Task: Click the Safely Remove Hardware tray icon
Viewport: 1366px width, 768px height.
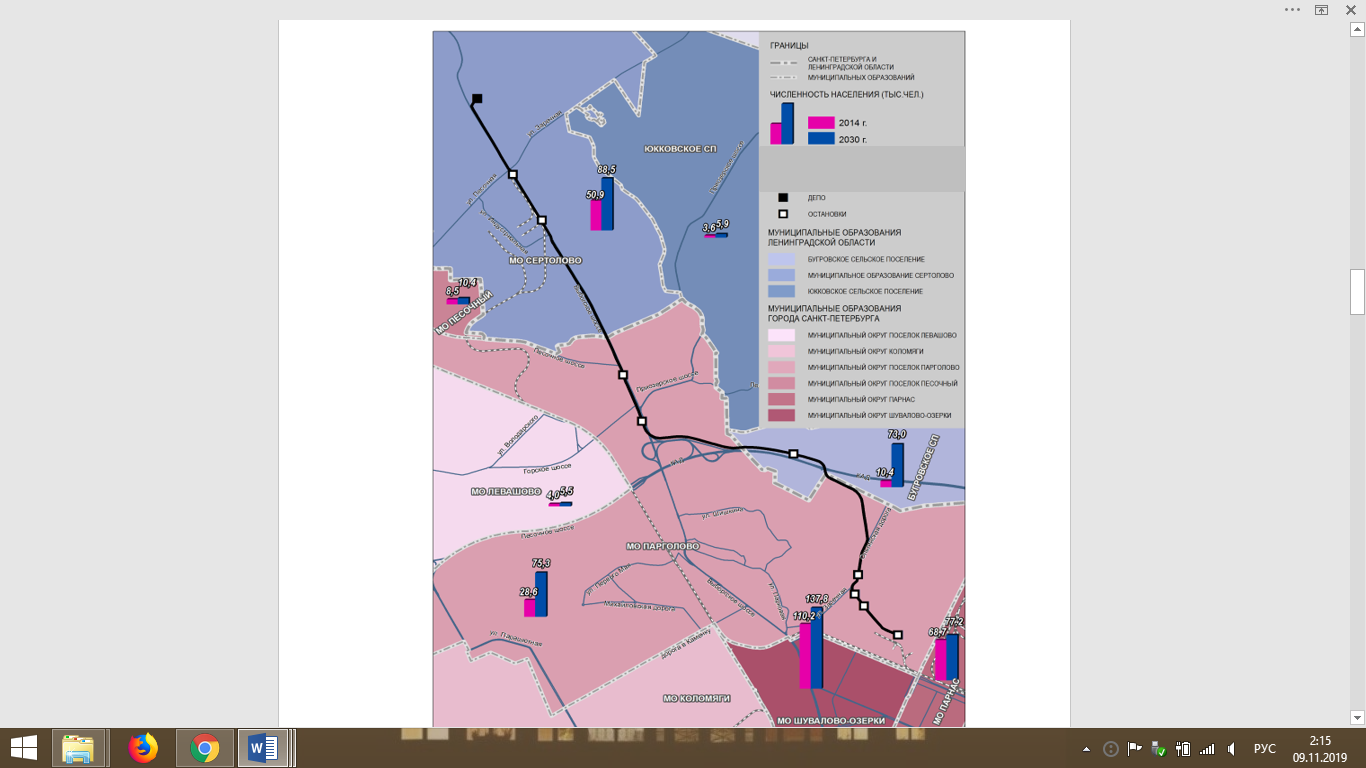Action: point(1159,748)
